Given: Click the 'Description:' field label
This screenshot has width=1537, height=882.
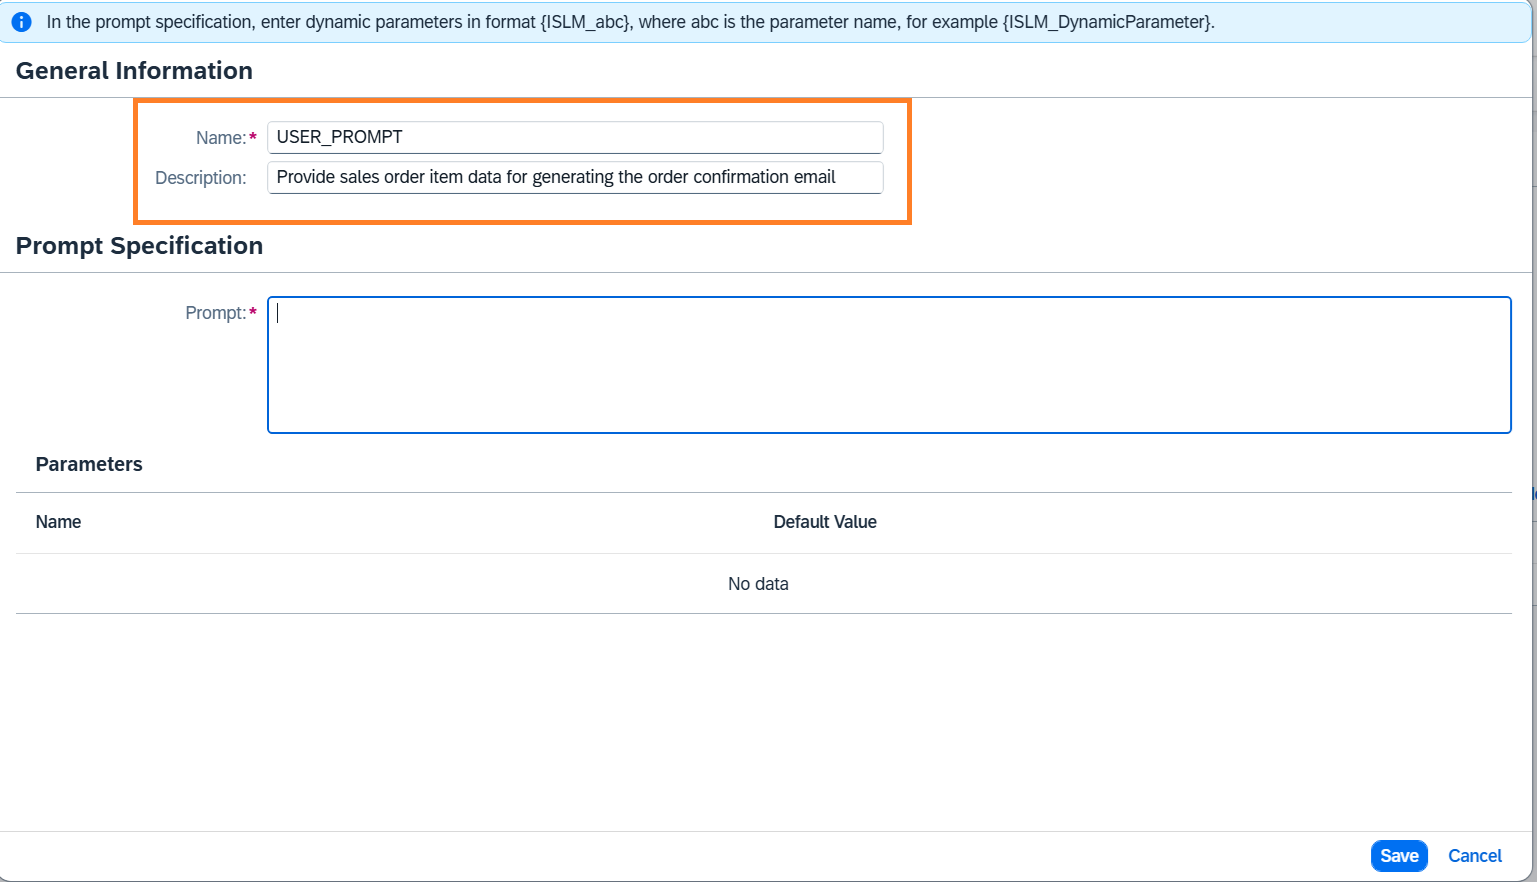Looking at the screenshot, I should 200,178.
